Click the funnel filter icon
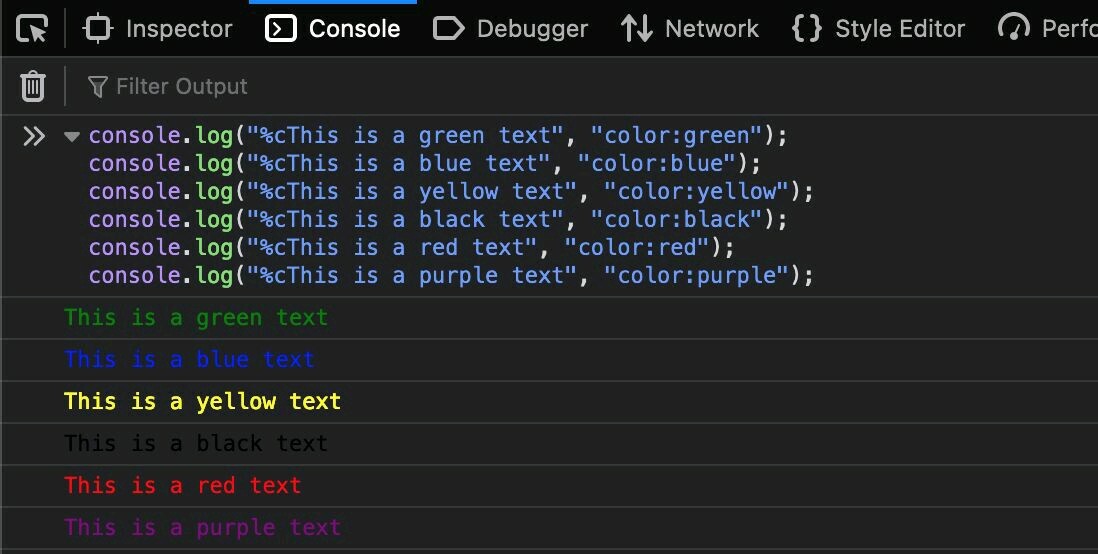This screenshot has width=1098, height=554. (97, 87)
